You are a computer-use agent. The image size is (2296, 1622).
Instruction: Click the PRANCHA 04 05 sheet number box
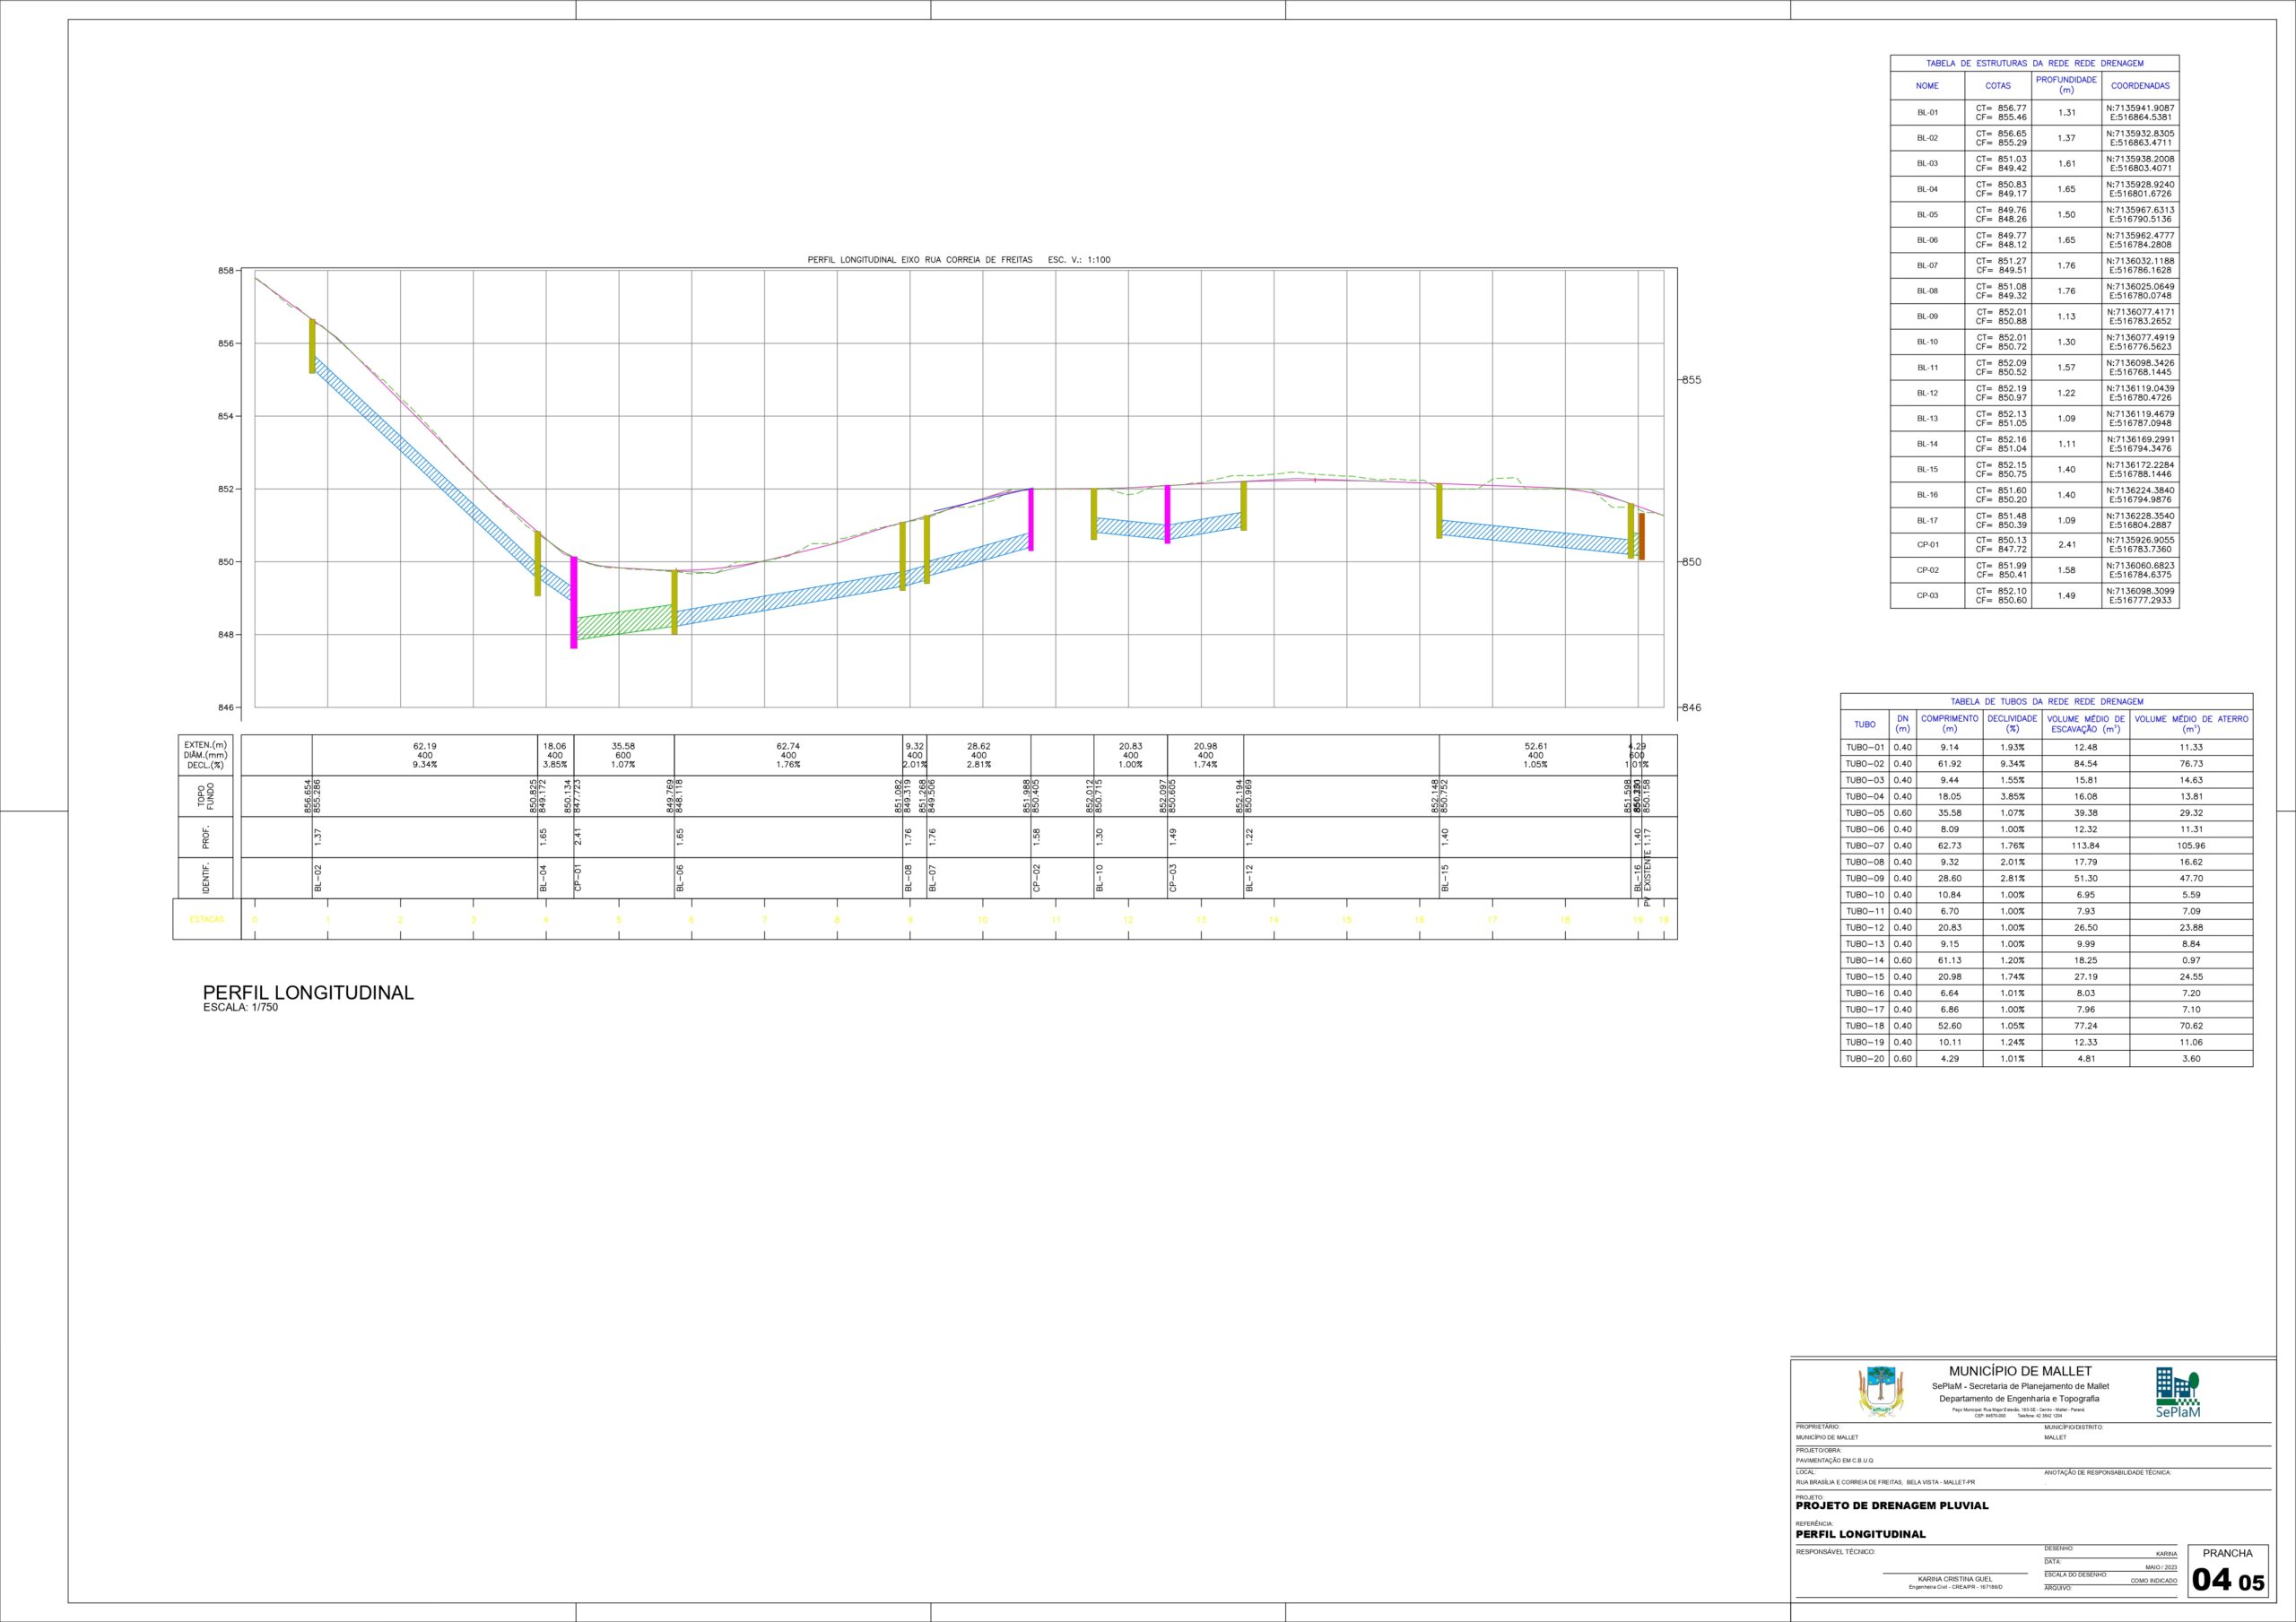(2227, 1571)
